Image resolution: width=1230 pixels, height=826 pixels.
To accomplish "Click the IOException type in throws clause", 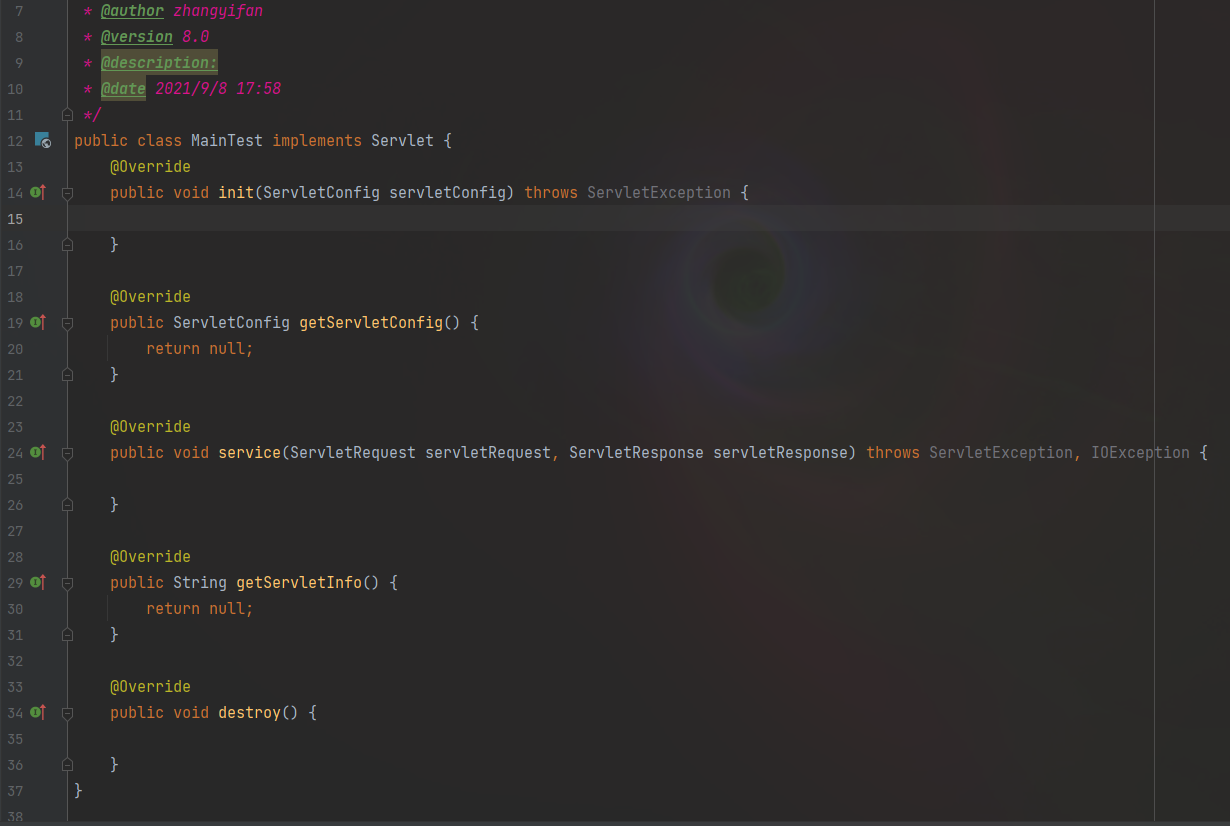I will click(1141, 452).
